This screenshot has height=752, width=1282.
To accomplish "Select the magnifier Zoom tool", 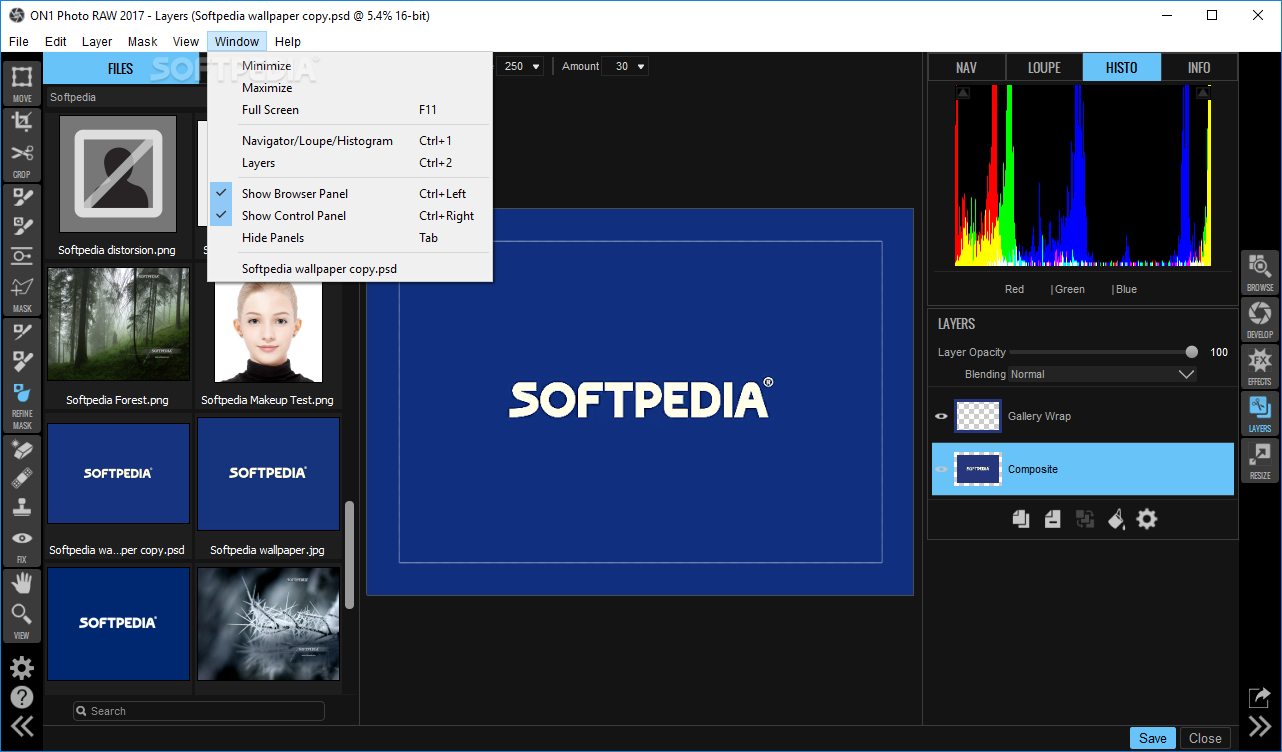I will (22, 613).
